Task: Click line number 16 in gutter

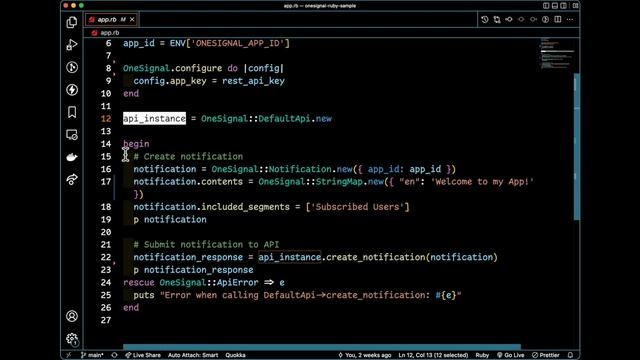Action: [x=106, y=169]
